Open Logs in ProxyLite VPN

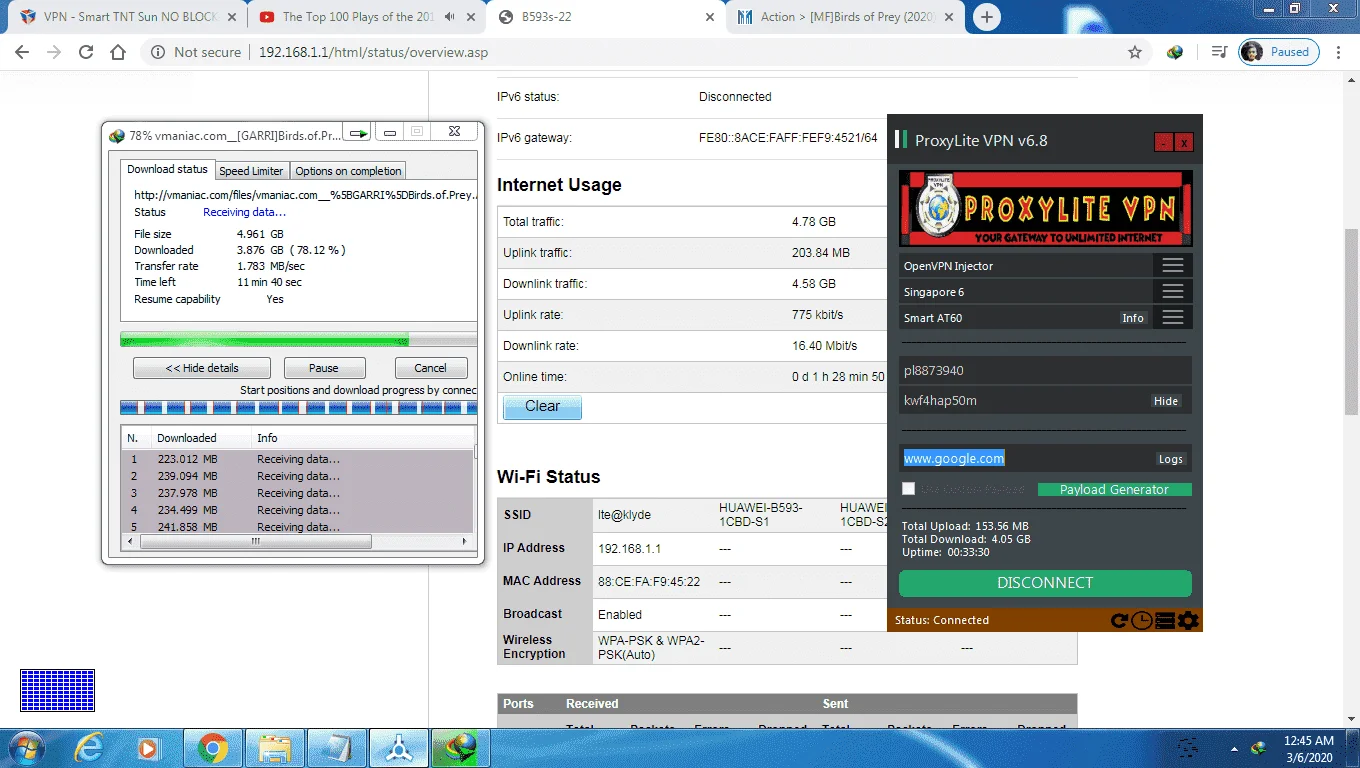coord(1171,459)
